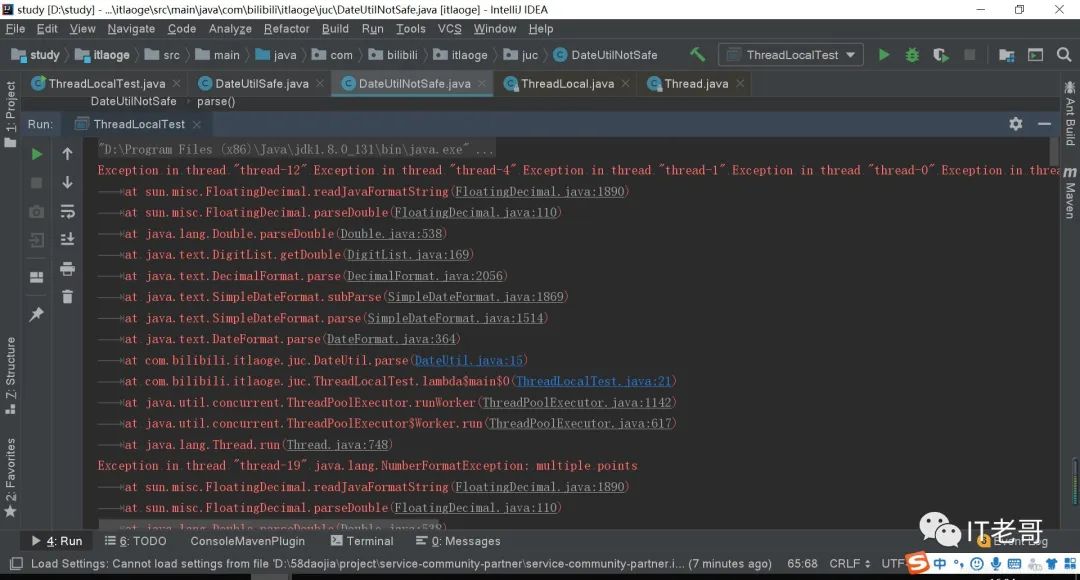Click DateUtilNotSafe class breadcrumb in navigation bar
Image resolution: width=1080 pixels, height=580 pixels.
tap(605, 55)
